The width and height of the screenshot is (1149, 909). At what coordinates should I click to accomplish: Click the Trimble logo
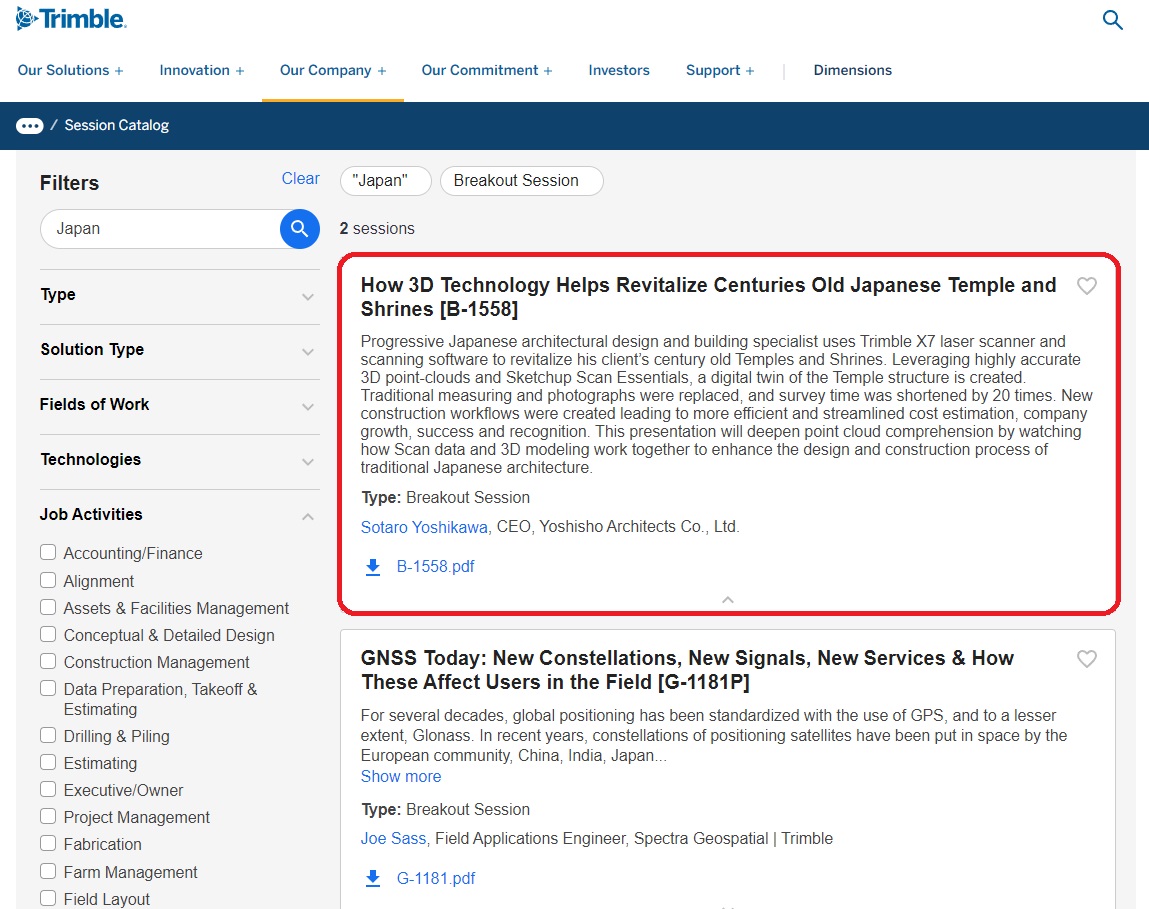(x=71, y=19)
